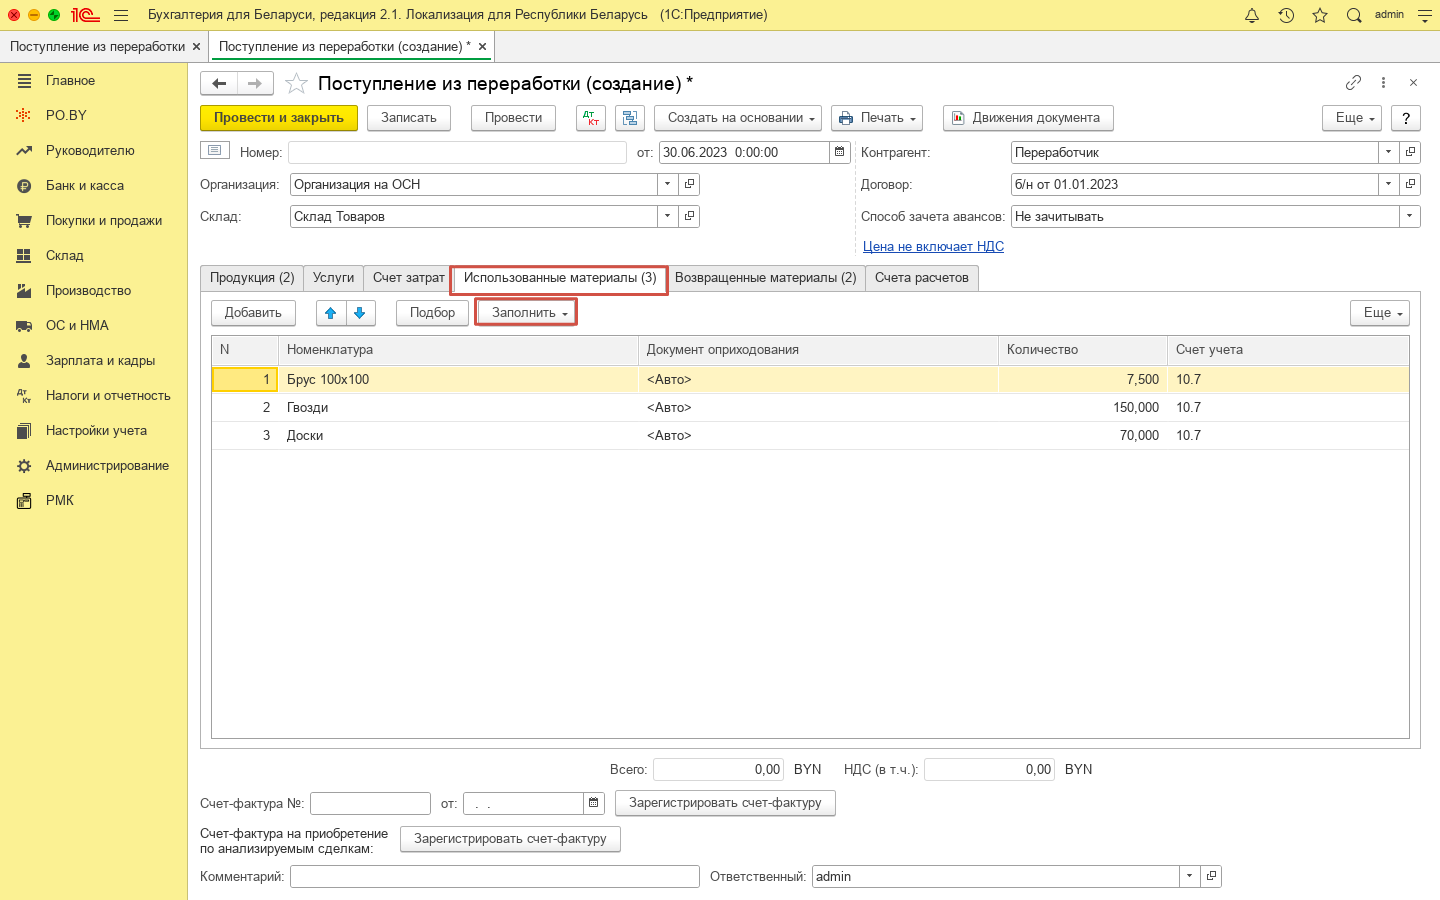Add document to favorites with star icon
Image resolution: width=1440 pixels, height=900 pixels.
click(296, 83)
